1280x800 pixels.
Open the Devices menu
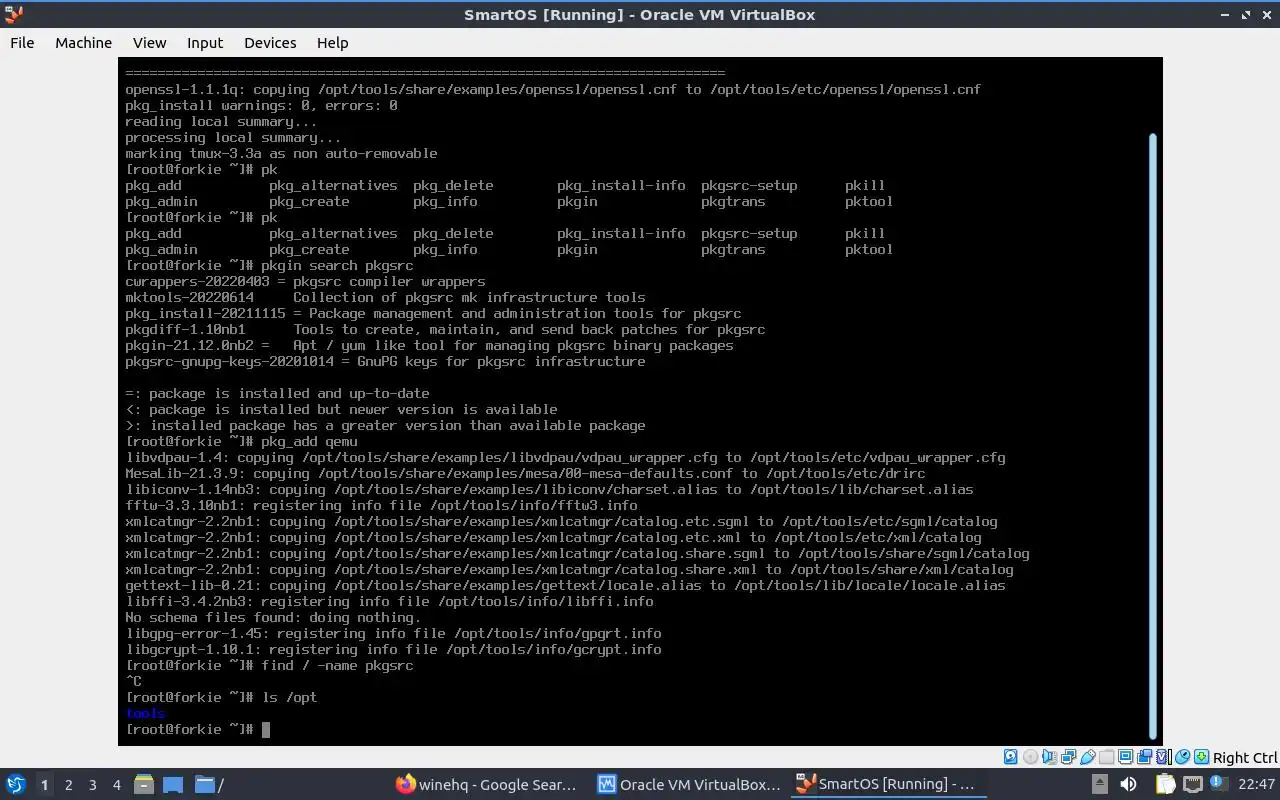coord(270,42)
